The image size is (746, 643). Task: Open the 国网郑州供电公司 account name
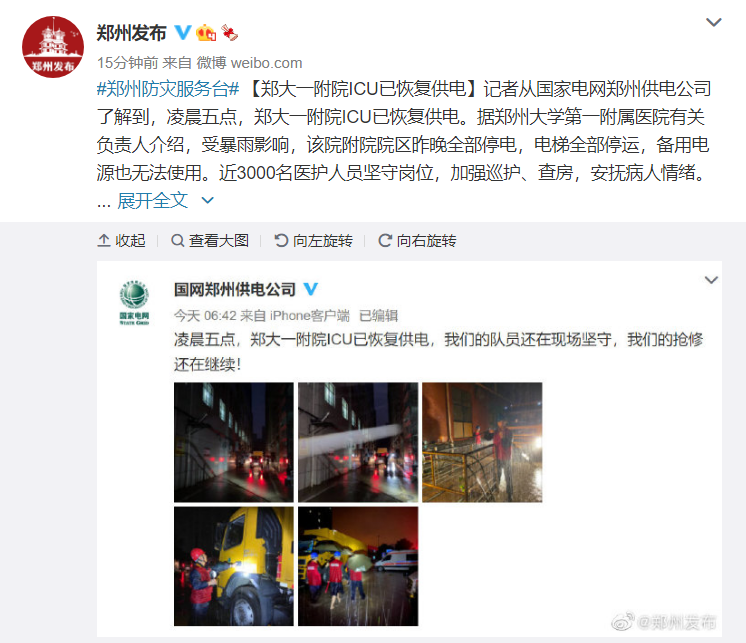235,289
